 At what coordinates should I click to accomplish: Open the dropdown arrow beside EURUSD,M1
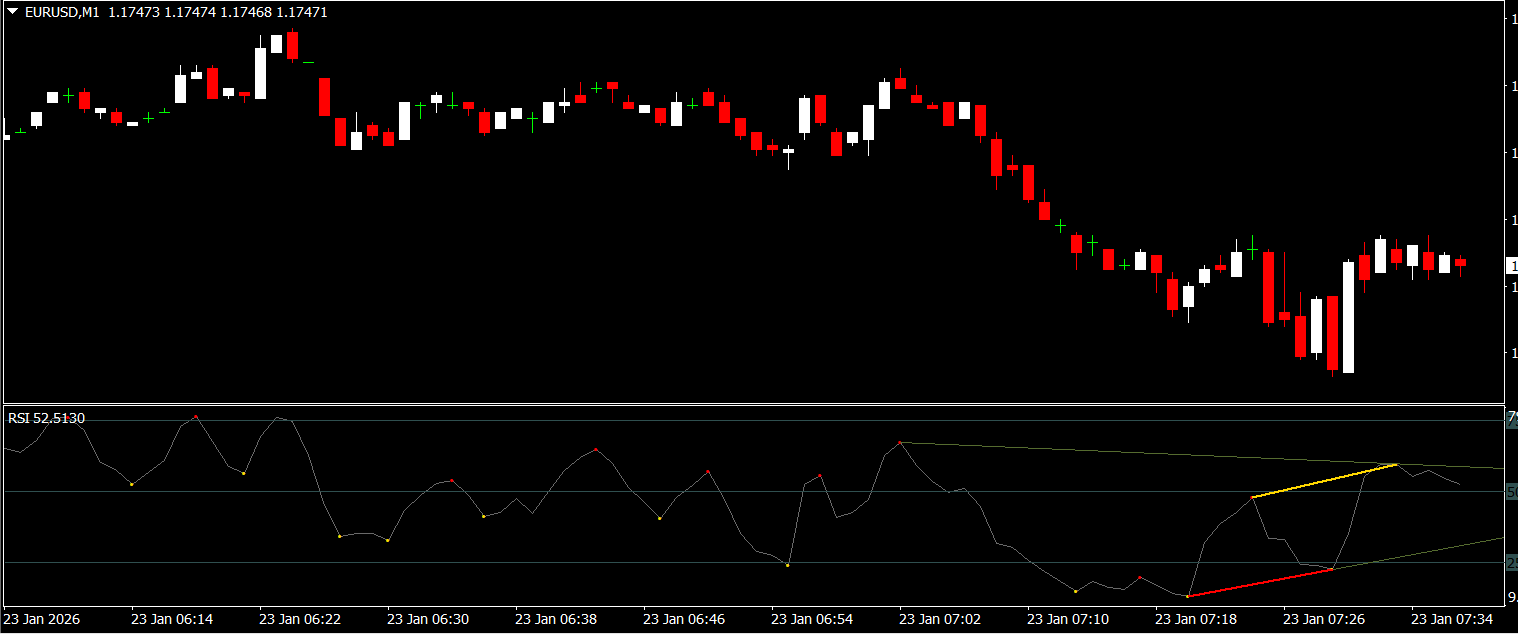(12, 13)
